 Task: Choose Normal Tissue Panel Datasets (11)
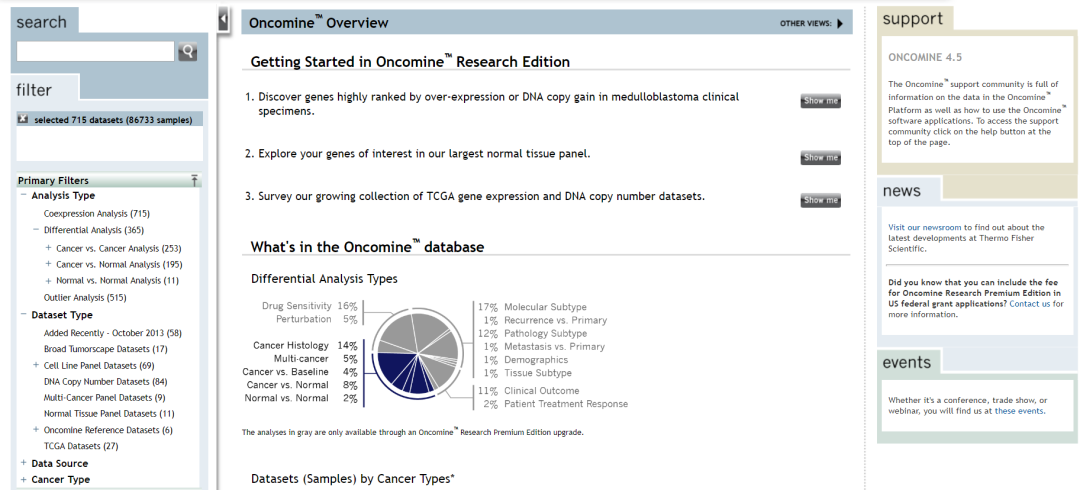(x=109, y=414)
